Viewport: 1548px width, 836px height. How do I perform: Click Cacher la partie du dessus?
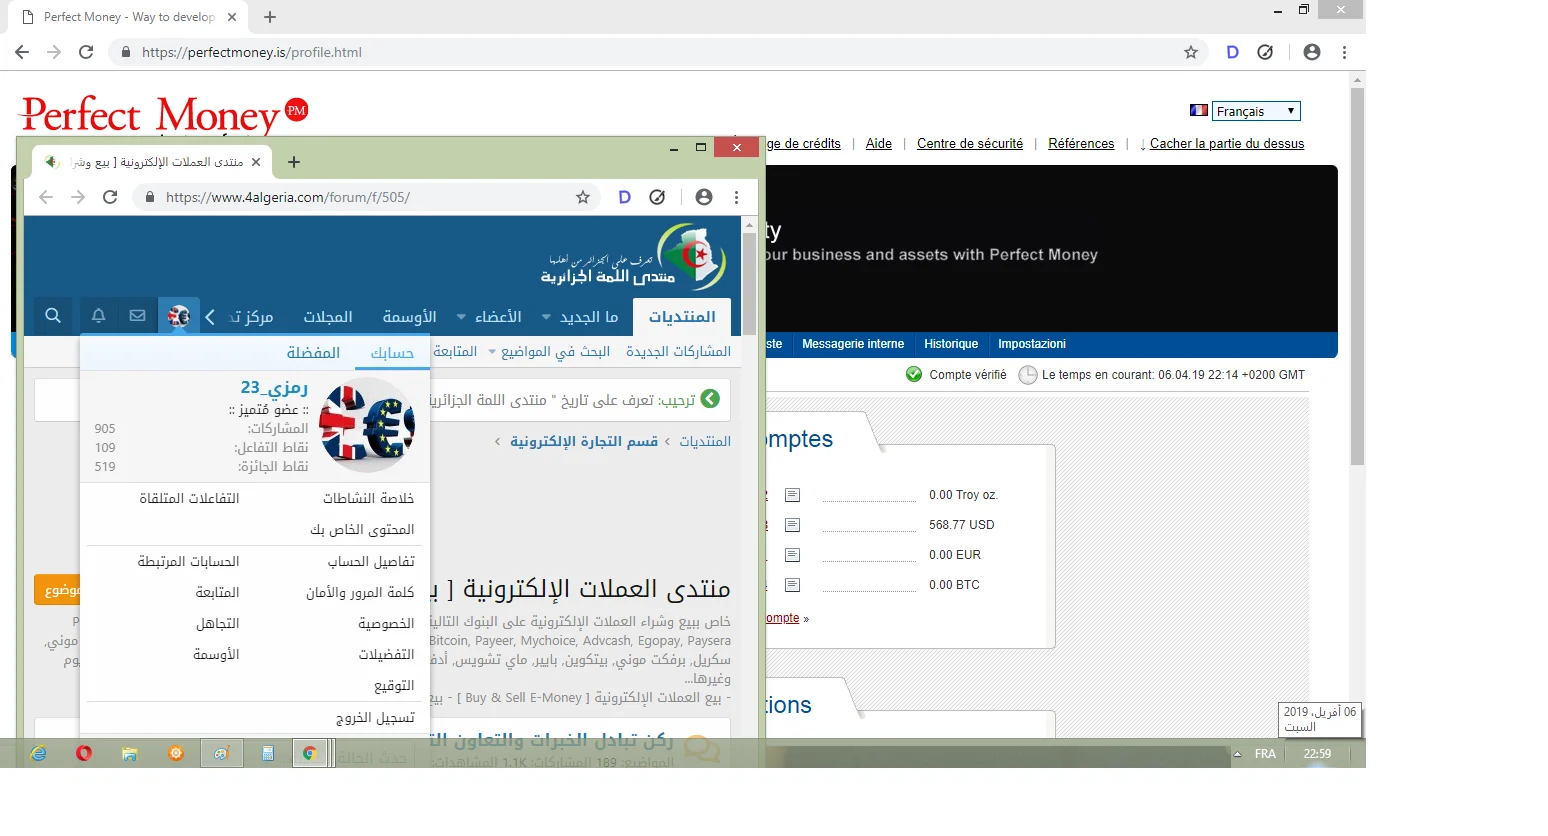click(1227, 144)
